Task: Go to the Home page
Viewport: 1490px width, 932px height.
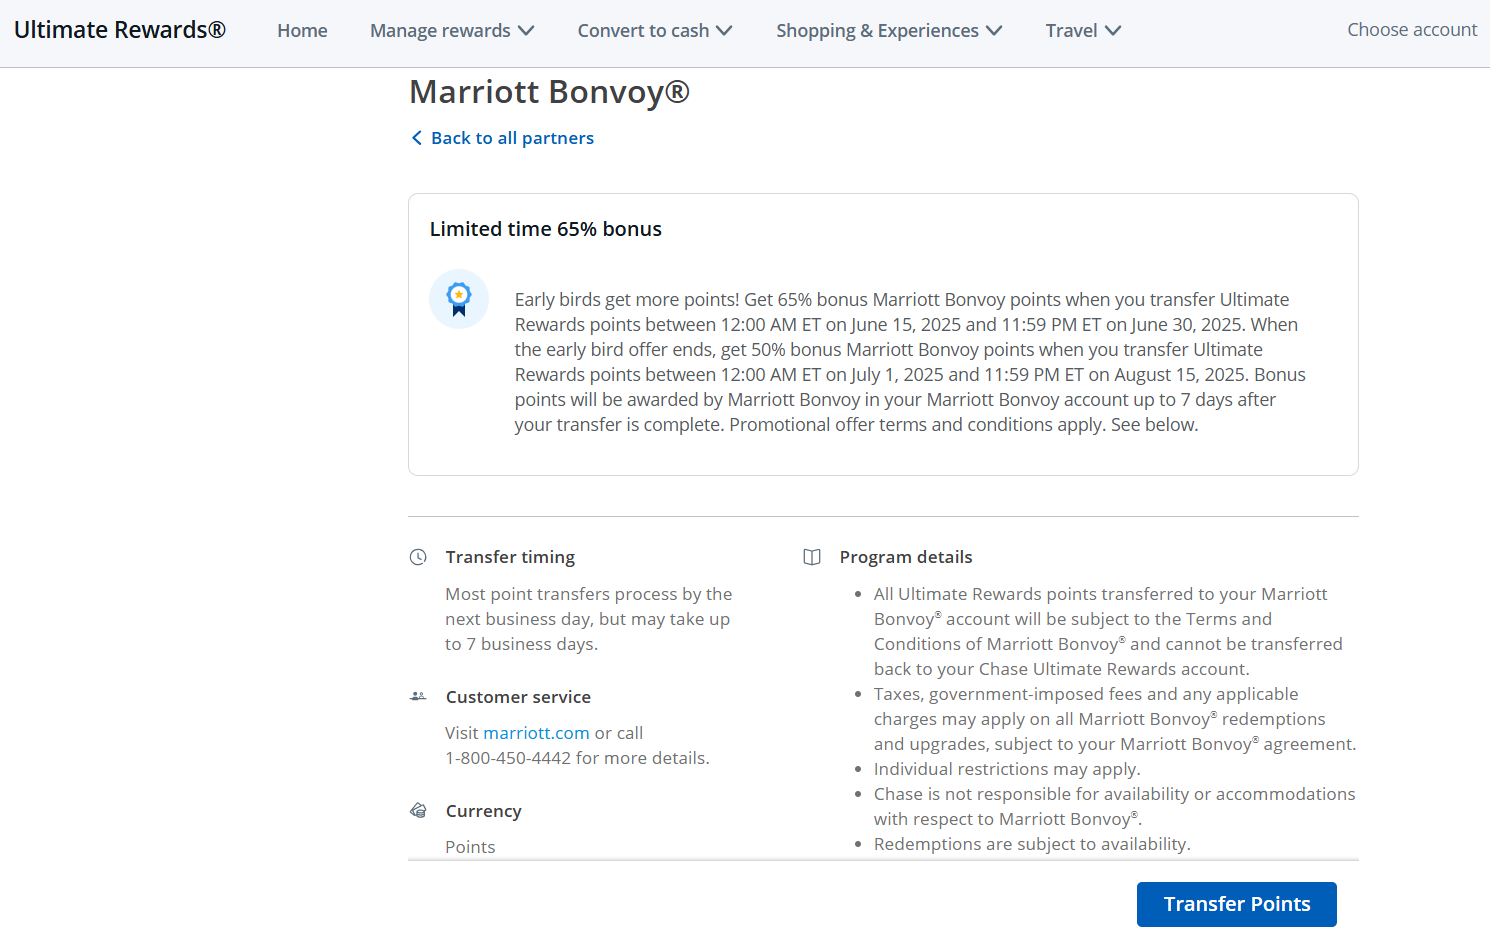Action: 302,31
